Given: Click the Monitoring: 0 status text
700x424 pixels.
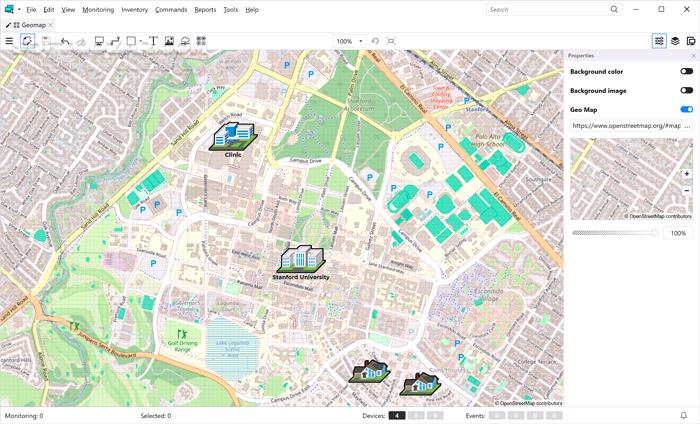Looking at the screenshot, I should [x=24, y=416].
